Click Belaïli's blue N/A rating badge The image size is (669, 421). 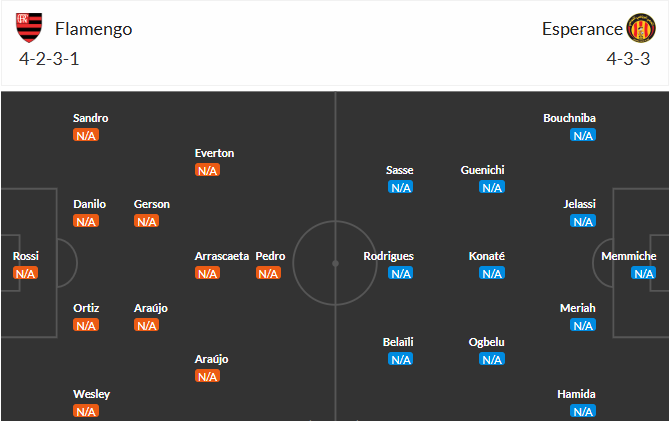401,359
